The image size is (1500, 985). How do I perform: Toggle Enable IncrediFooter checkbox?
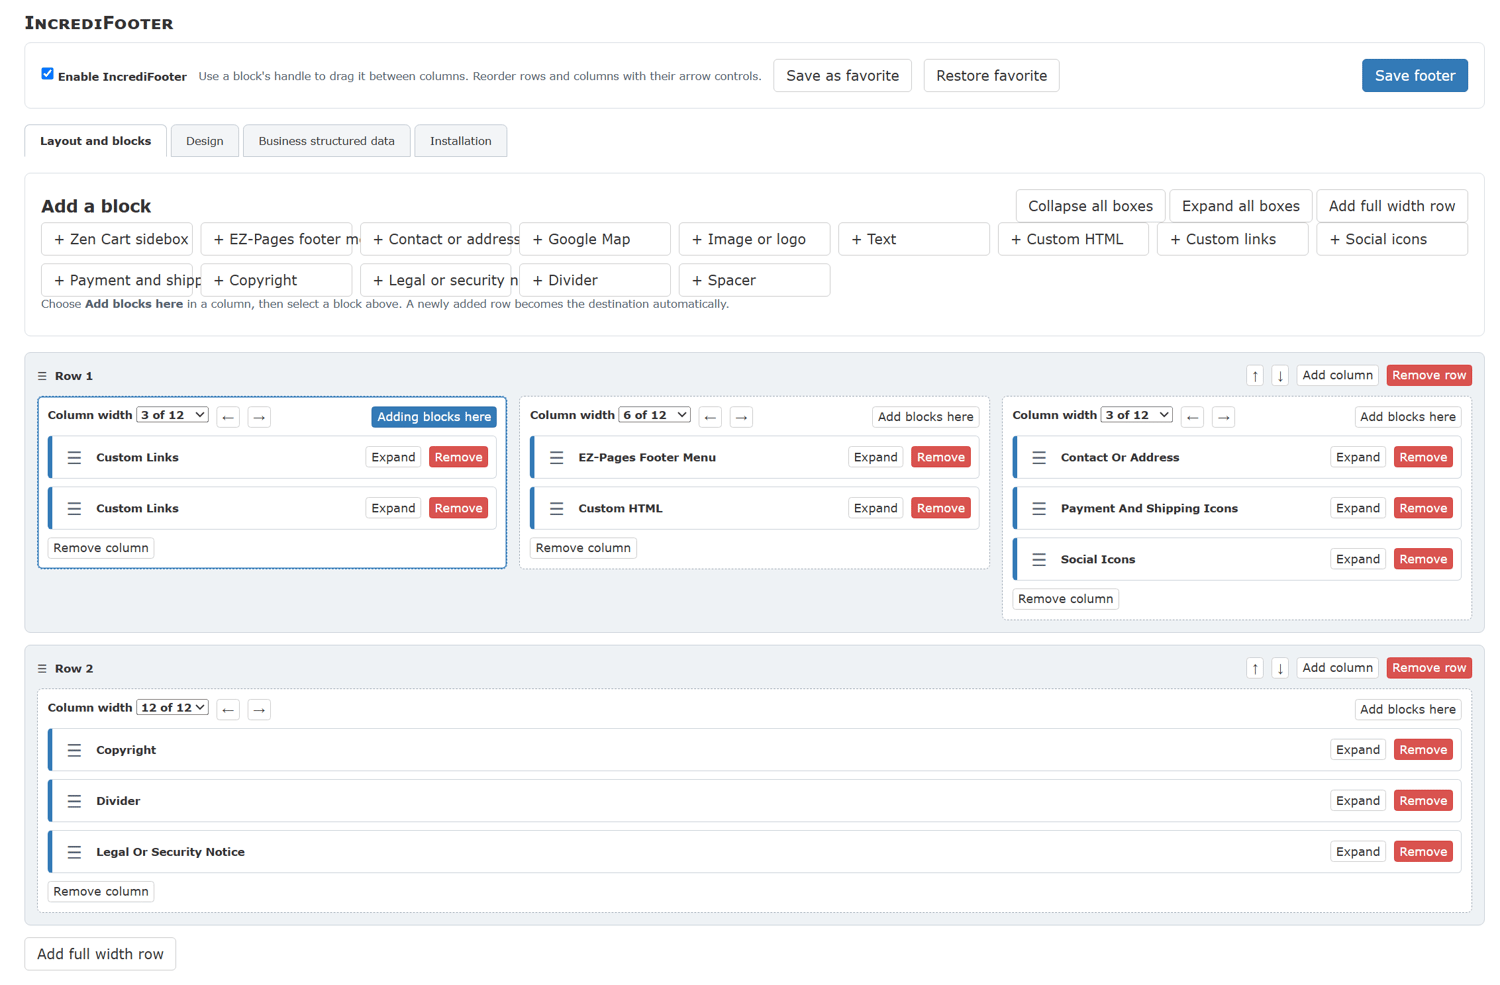click(x=47, y=74)
